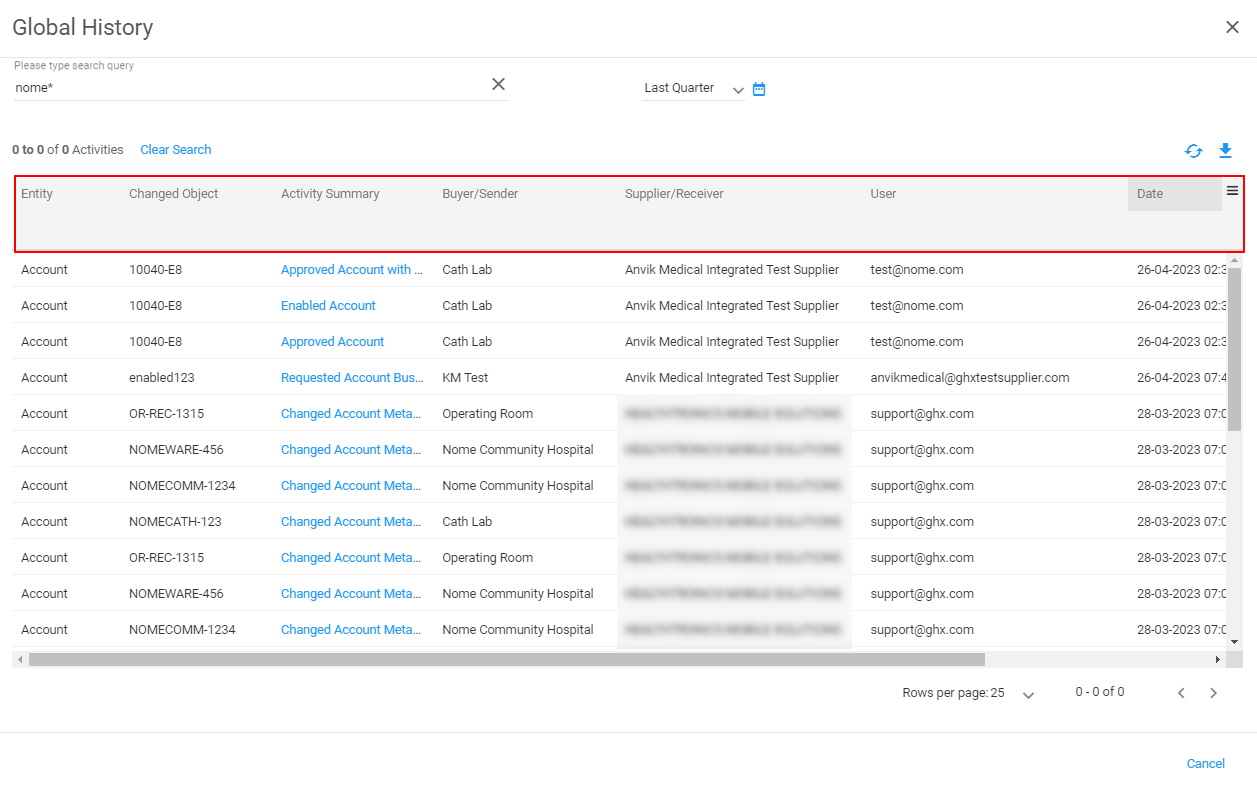Image resolution: width=1257 pixels, height=794 pixels.
Task: Open the Enabled Account activity link
Action: pyautogui.click(x=328, y=306)
